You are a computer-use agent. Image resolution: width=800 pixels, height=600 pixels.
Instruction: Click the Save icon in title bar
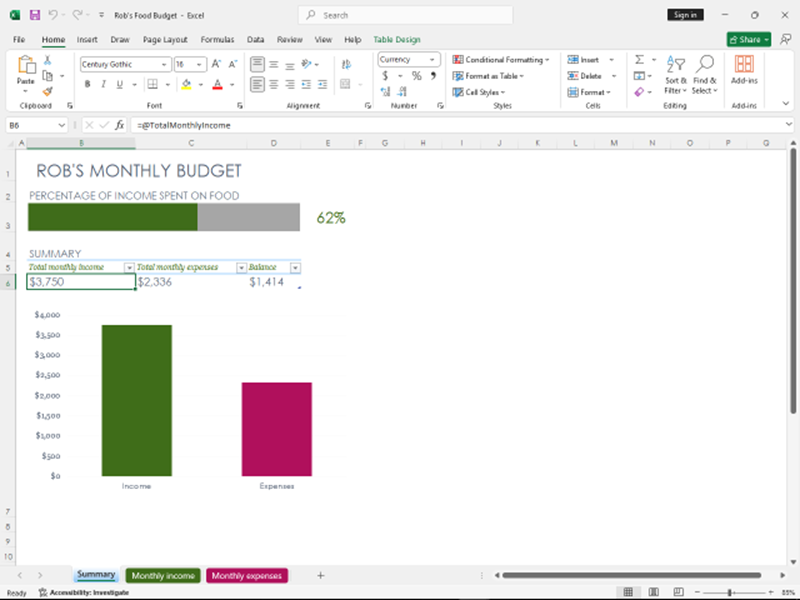tap(35, 15)
